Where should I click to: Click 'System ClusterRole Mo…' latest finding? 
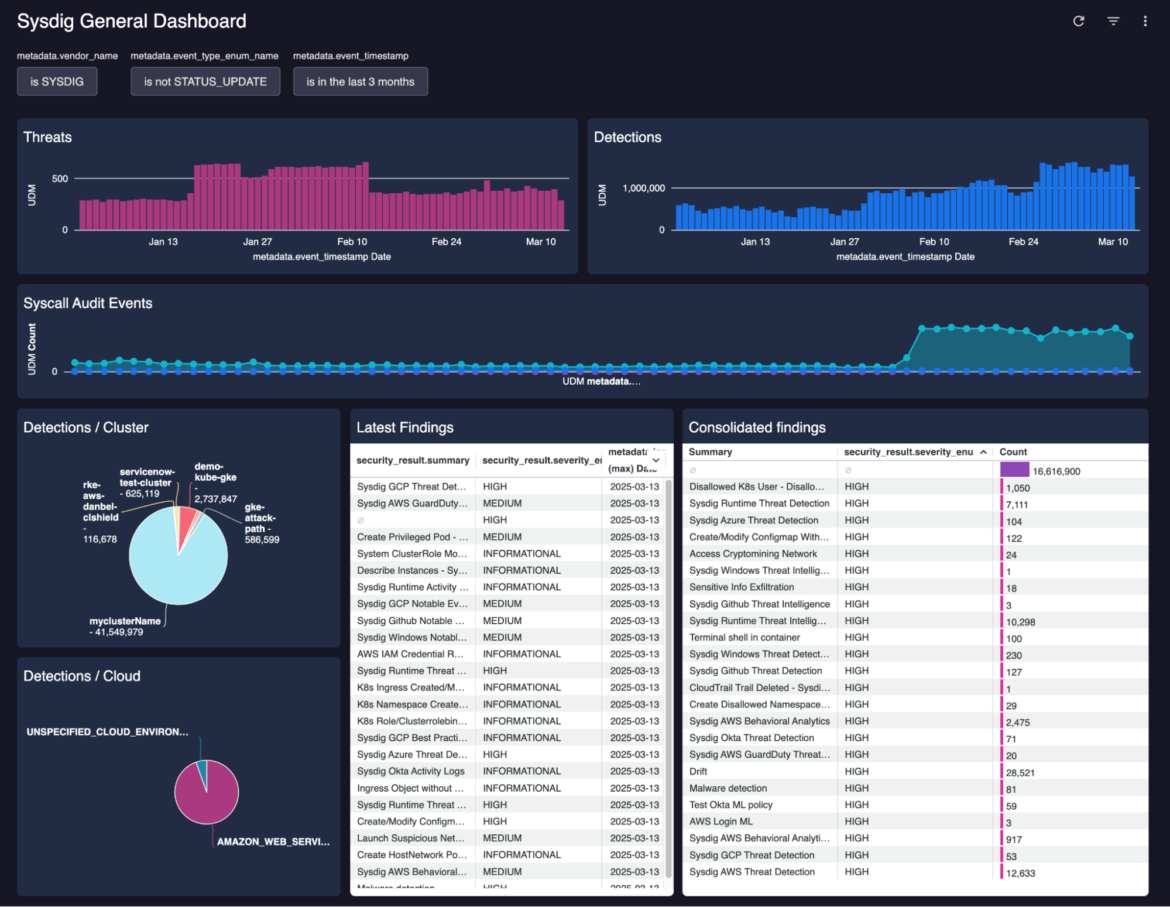point(411,553)
